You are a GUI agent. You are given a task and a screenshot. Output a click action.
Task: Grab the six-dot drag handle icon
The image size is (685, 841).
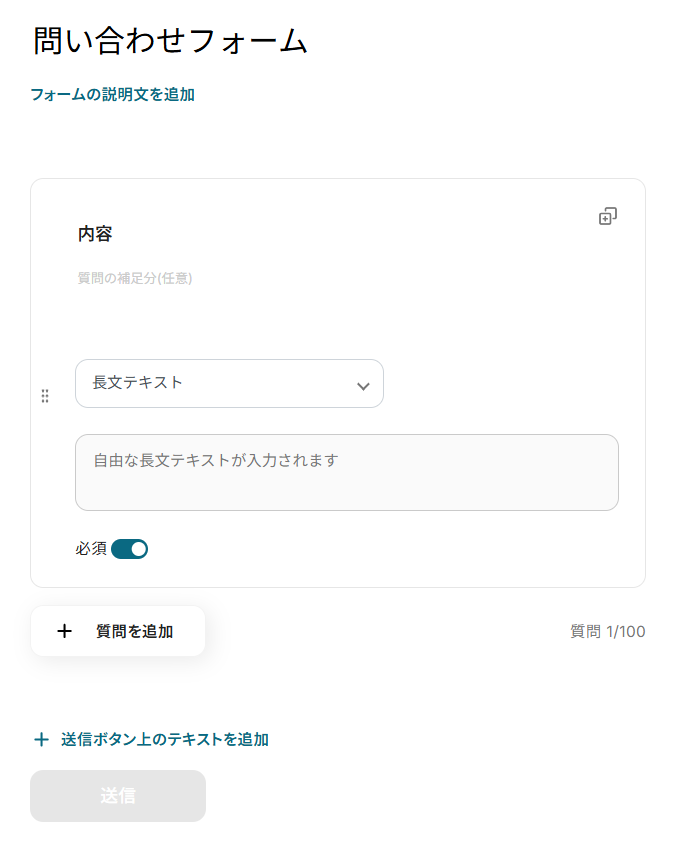pyautogui.click(x=45, y=396)
